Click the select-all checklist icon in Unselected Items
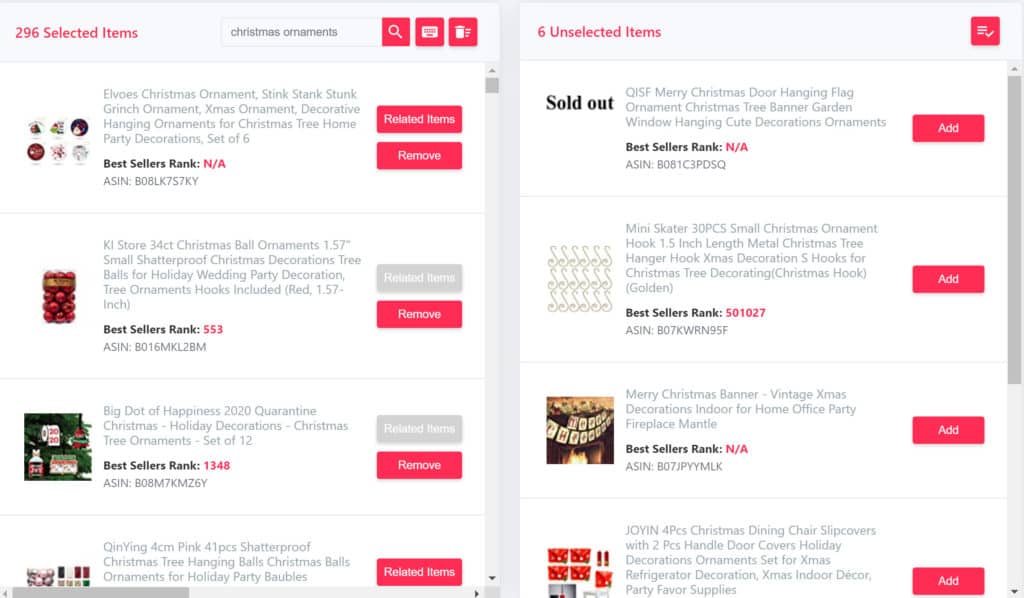This screenshot has height=598, width=1024. [x=985, y=31]
